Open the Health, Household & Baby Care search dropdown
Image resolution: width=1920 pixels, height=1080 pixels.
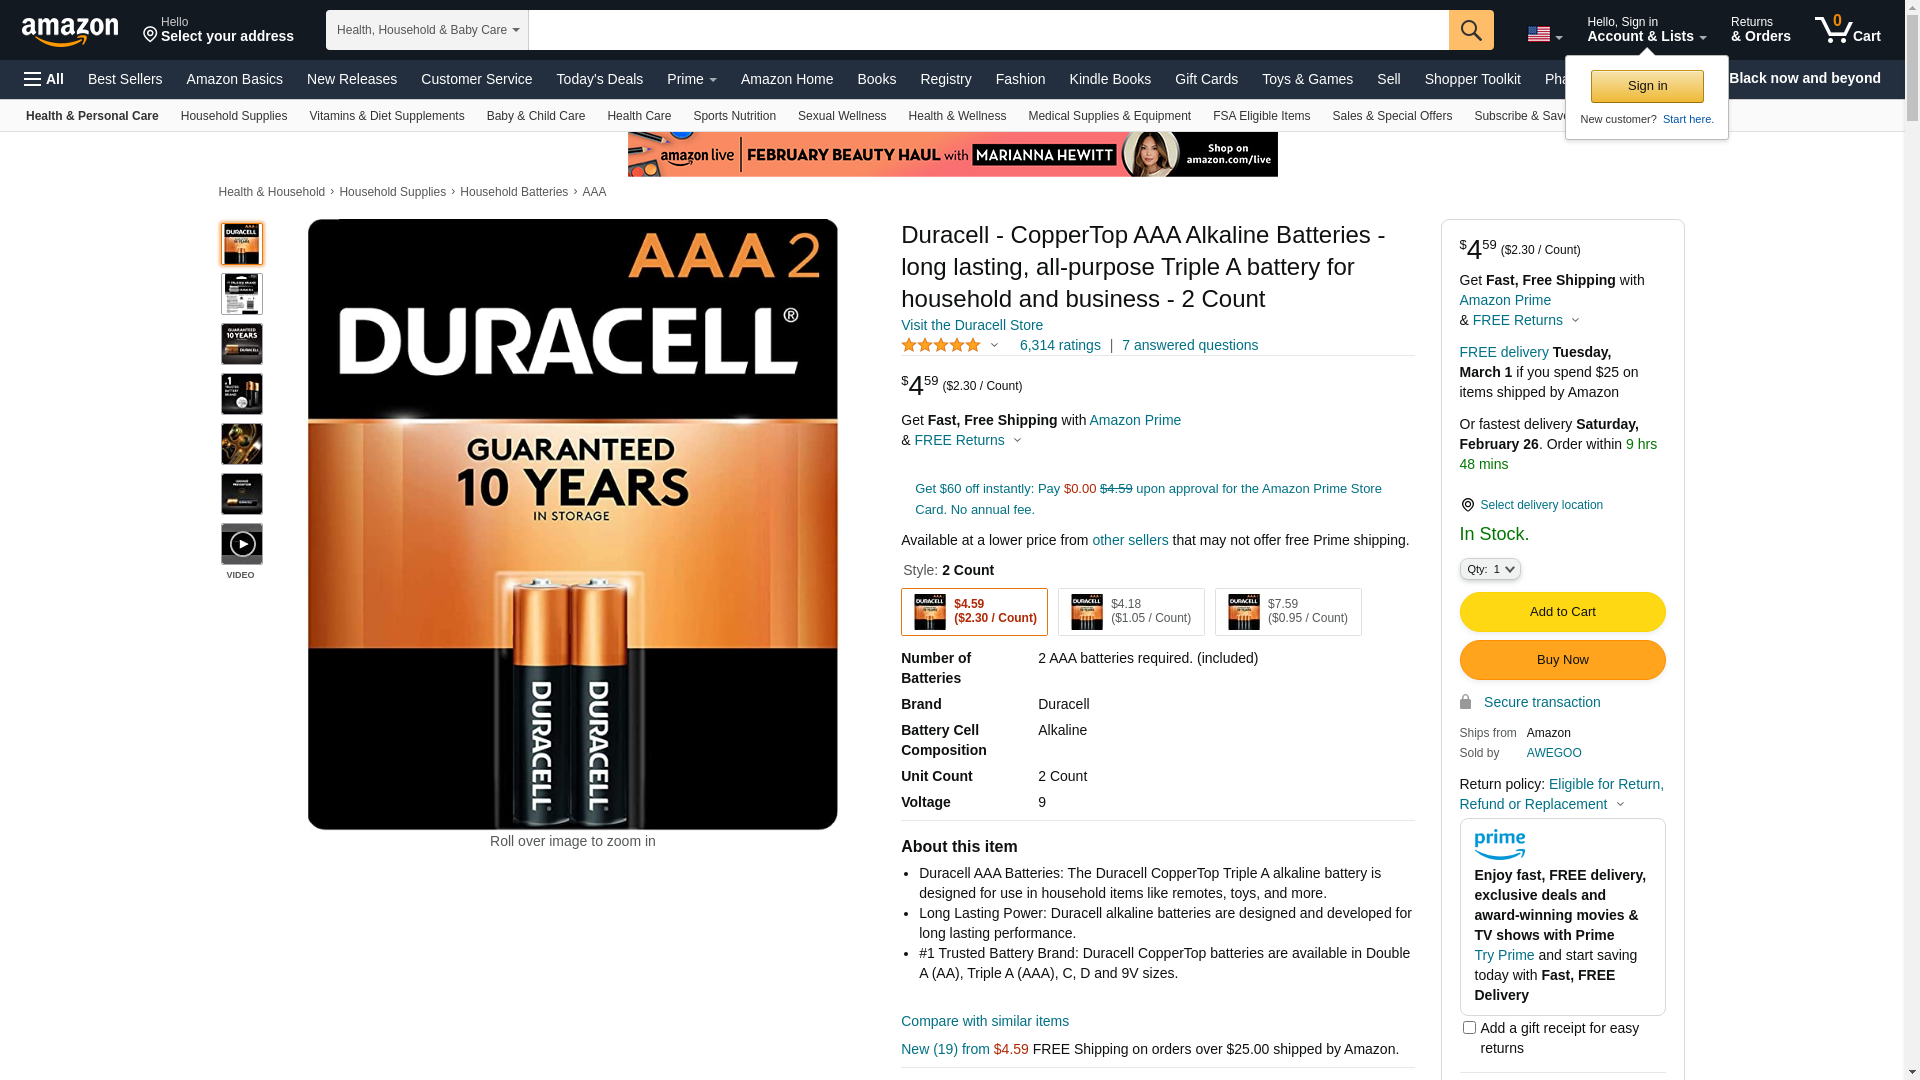tap(427, 30)
